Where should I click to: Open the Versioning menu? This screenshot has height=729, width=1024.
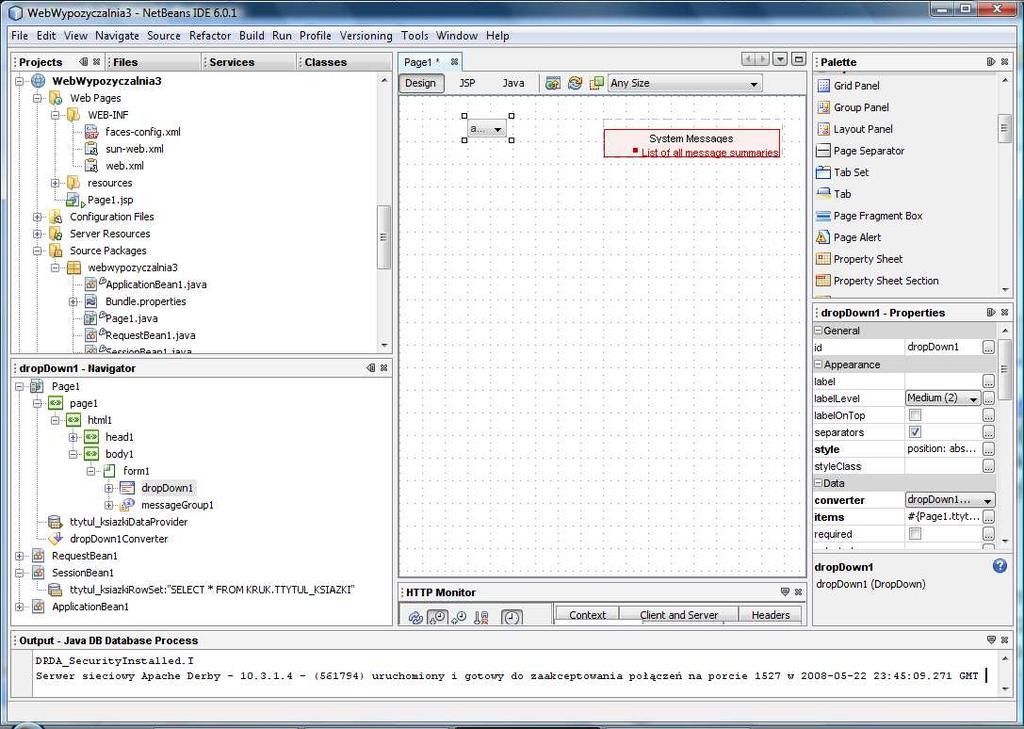[x=366, y=36]
